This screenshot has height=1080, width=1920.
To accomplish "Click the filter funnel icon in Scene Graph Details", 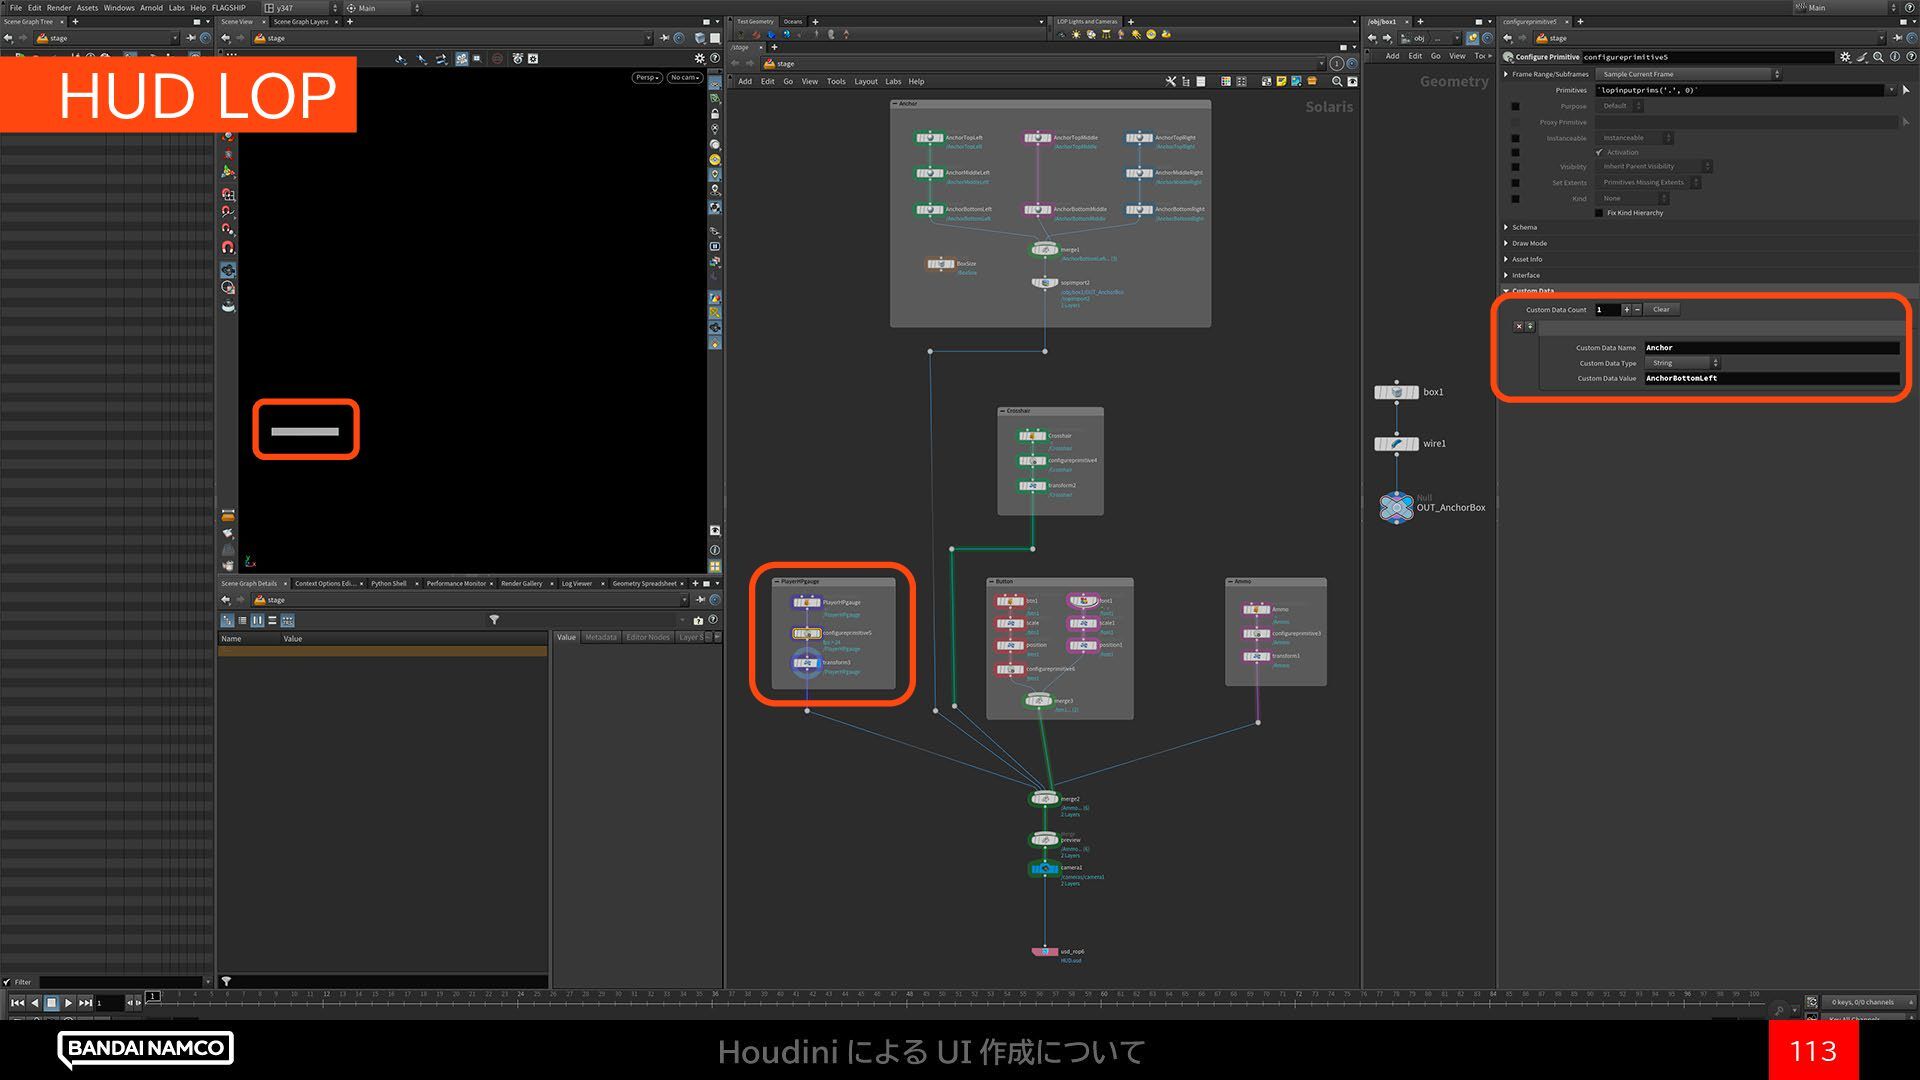I will click(x=494, y=620).
